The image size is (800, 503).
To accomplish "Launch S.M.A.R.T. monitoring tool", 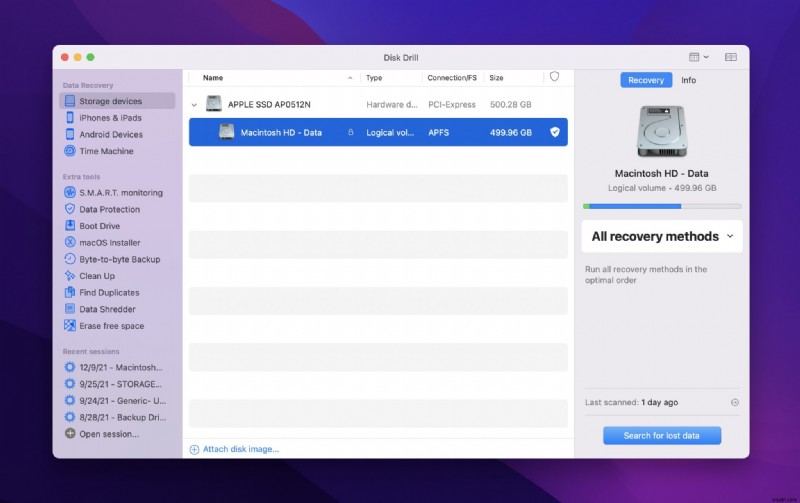I will pyautogui.click(x=120, y=193).
